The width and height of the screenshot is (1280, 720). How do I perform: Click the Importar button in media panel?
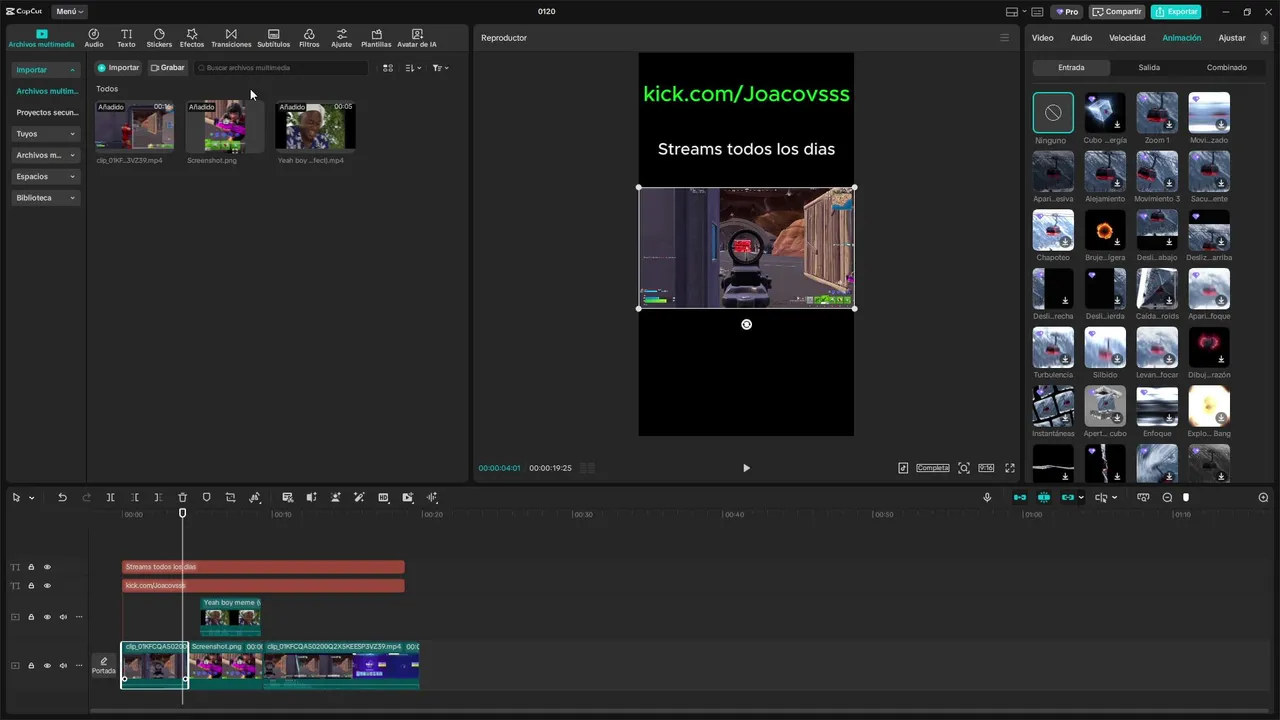pyautogui.click(x=118, y=68)
